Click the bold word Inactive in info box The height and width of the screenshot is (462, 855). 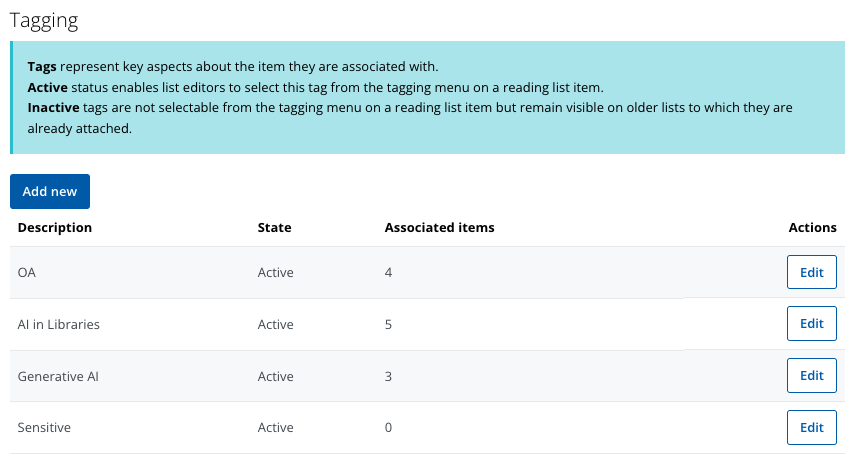(x=53, y=107)
